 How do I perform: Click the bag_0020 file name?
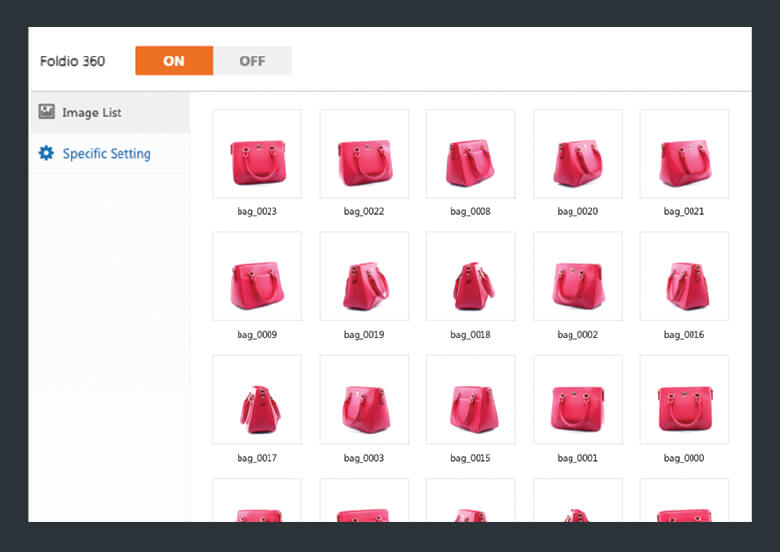578,211
